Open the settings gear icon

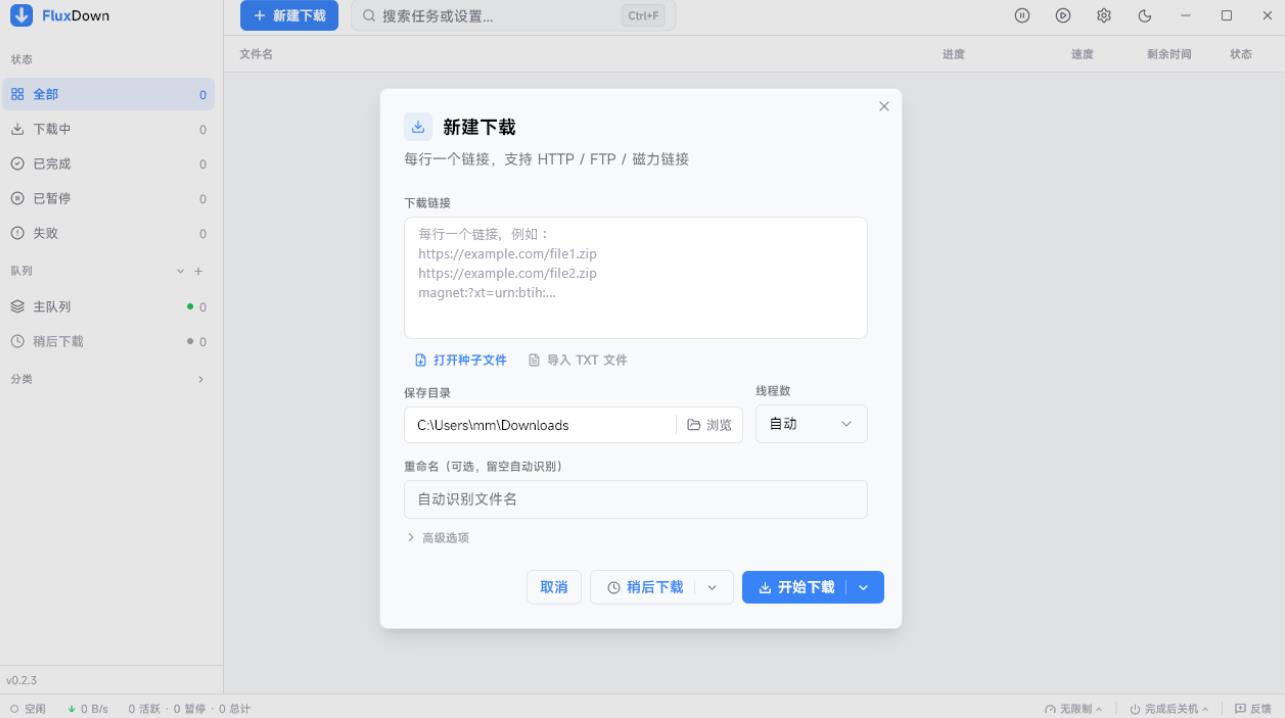pyautogui.click(x=1104, y=16)
